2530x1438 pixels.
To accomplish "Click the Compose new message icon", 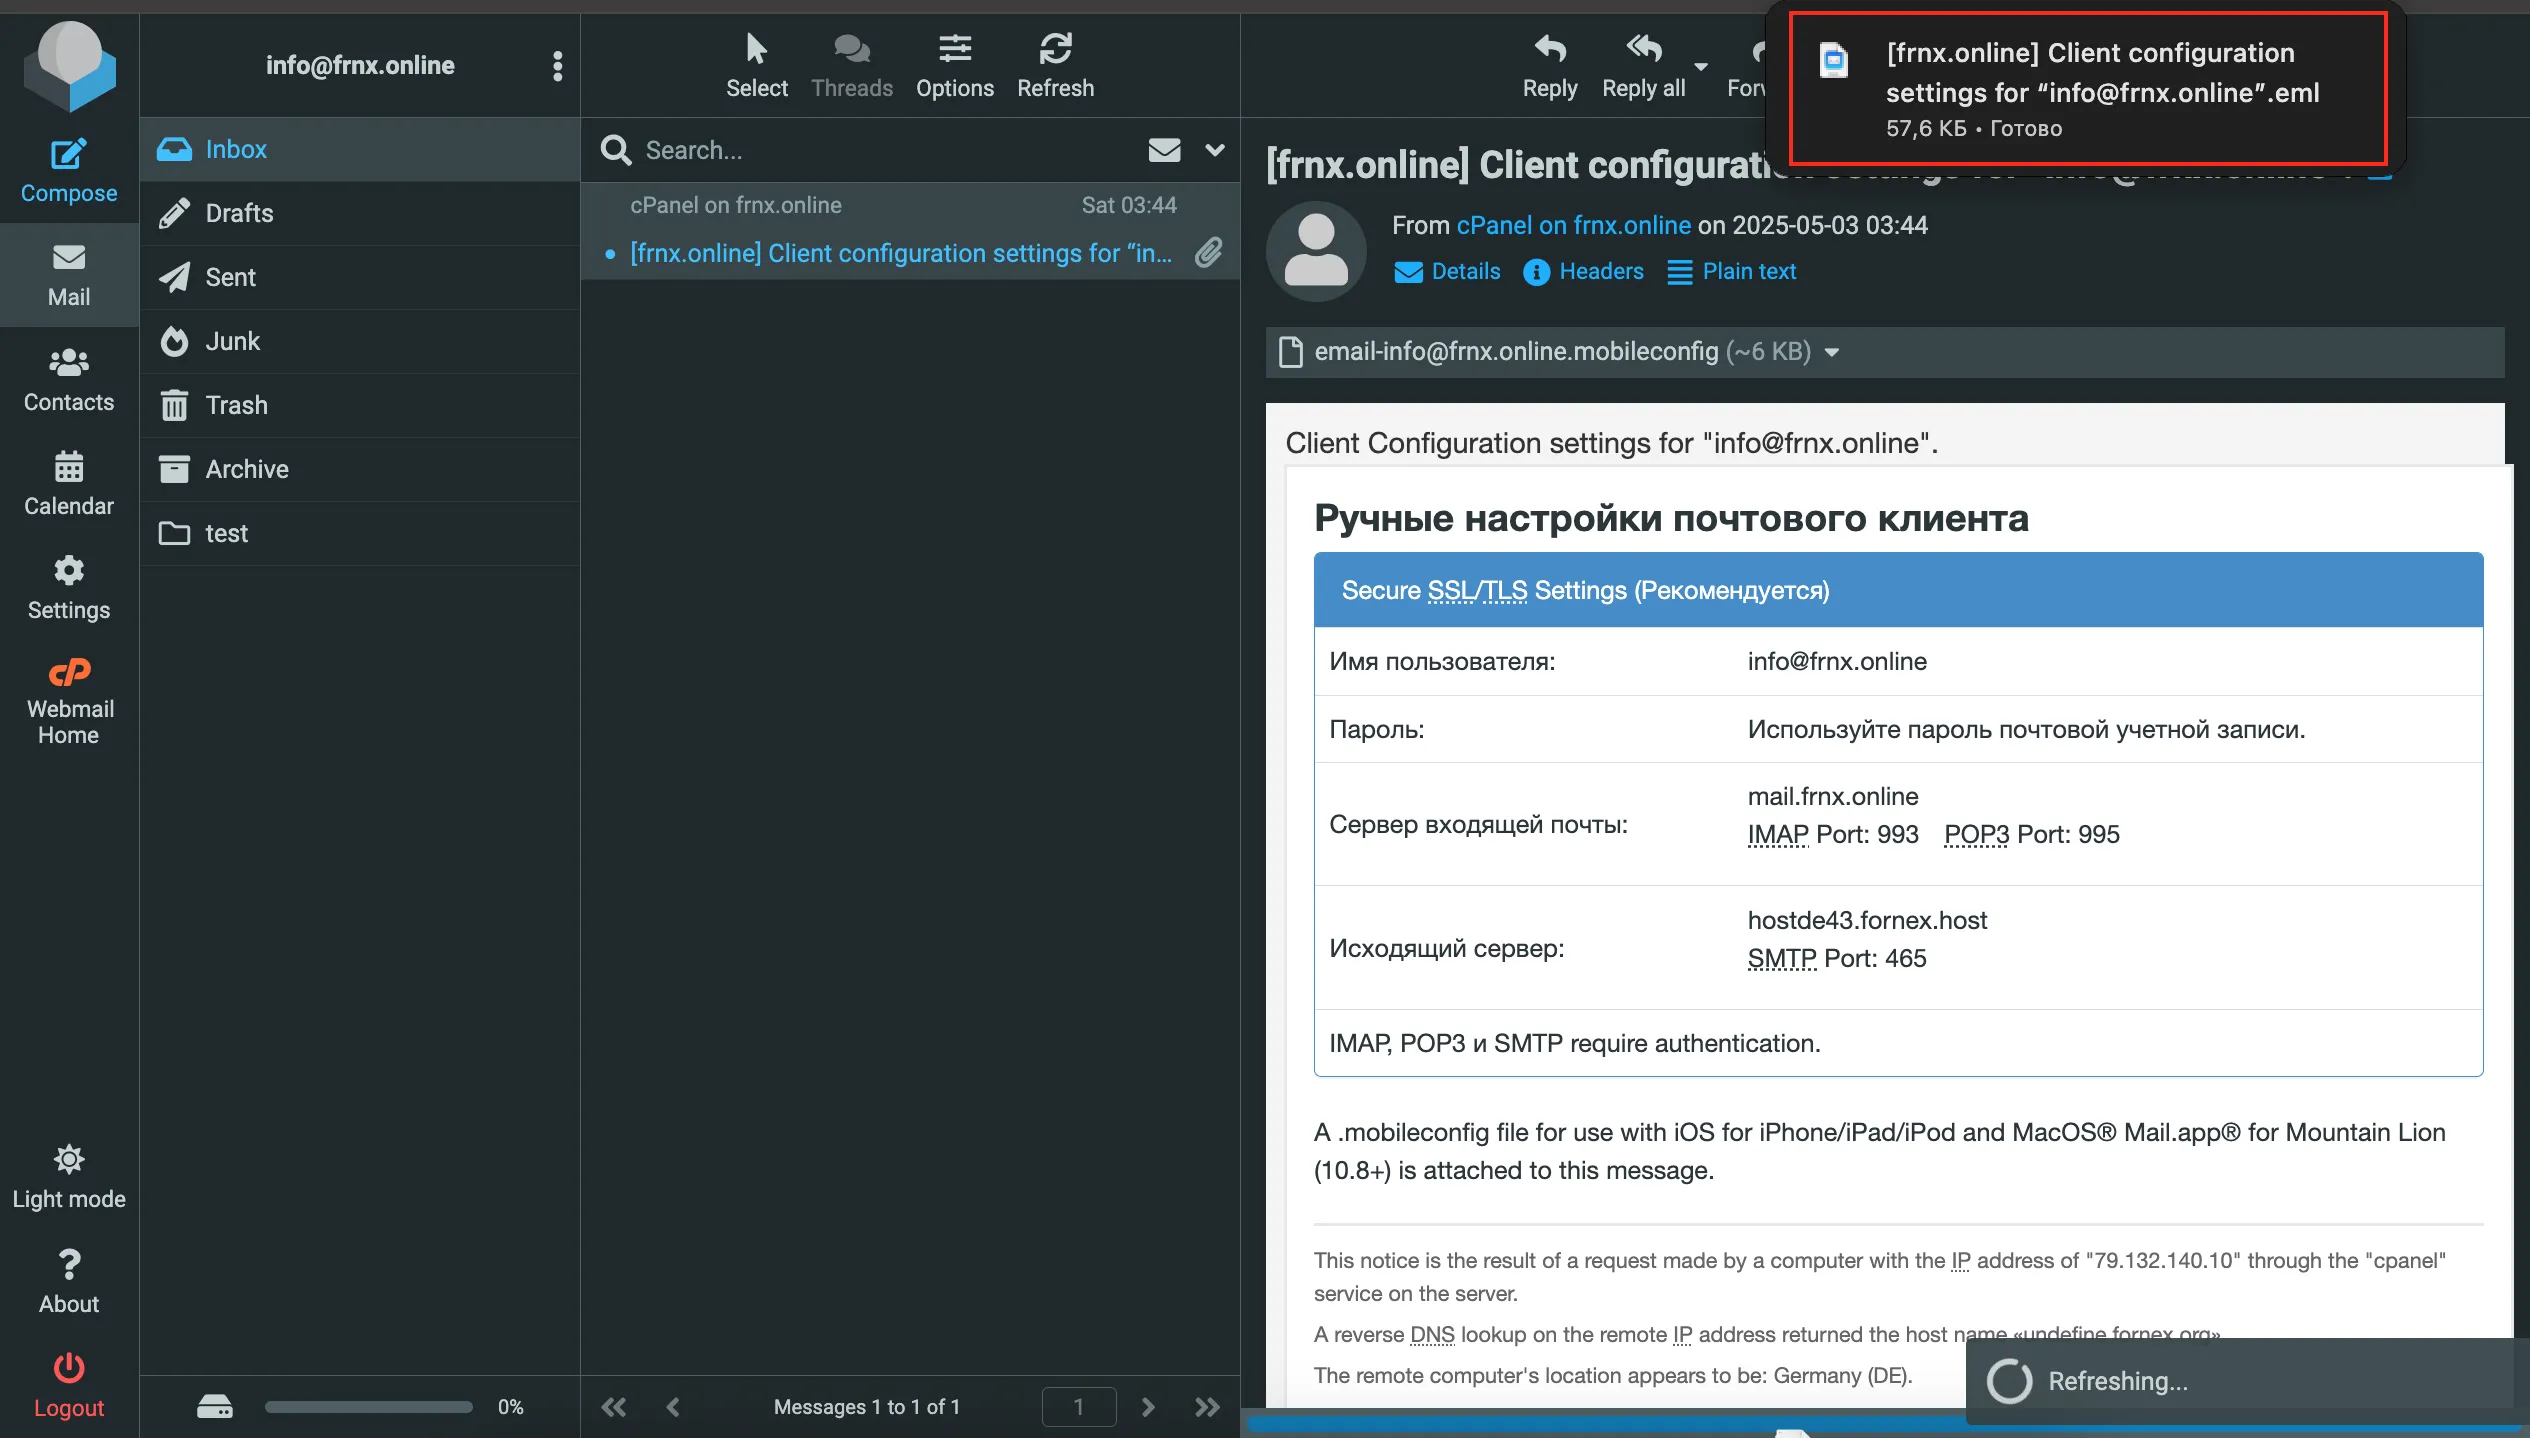I will [68, 155].
